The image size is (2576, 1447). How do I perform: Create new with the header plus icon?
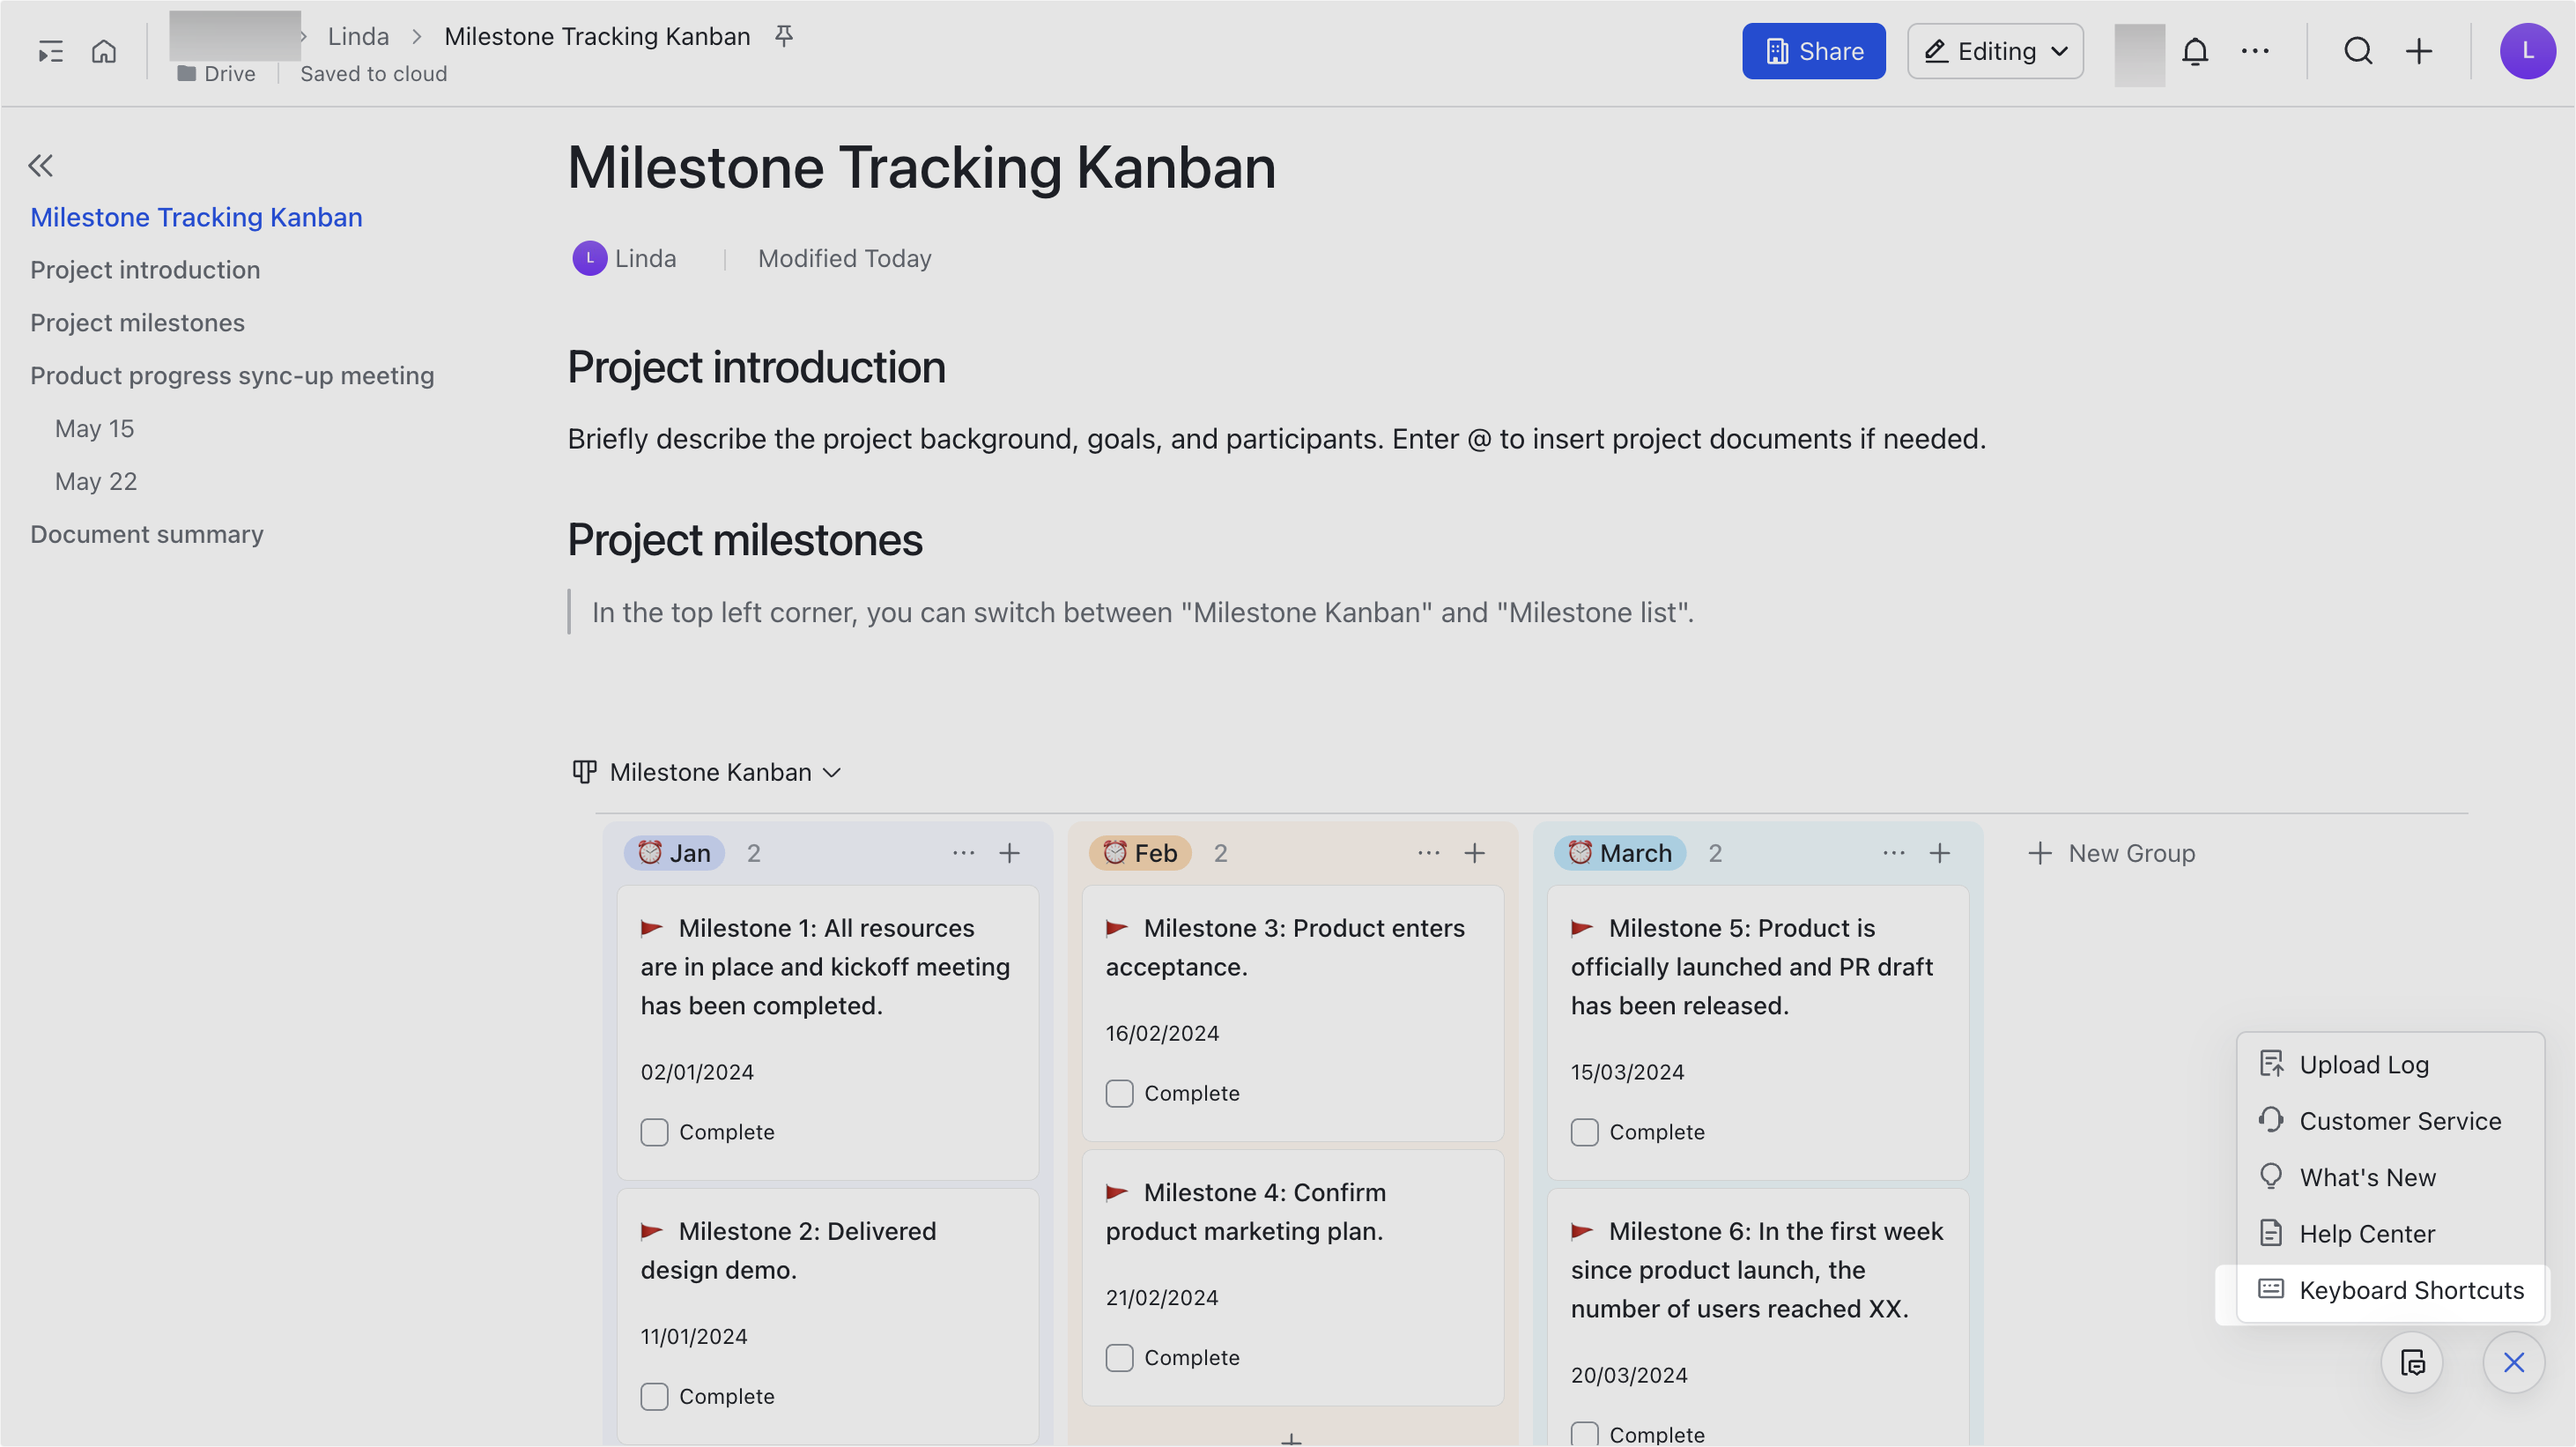[2419, 51]
